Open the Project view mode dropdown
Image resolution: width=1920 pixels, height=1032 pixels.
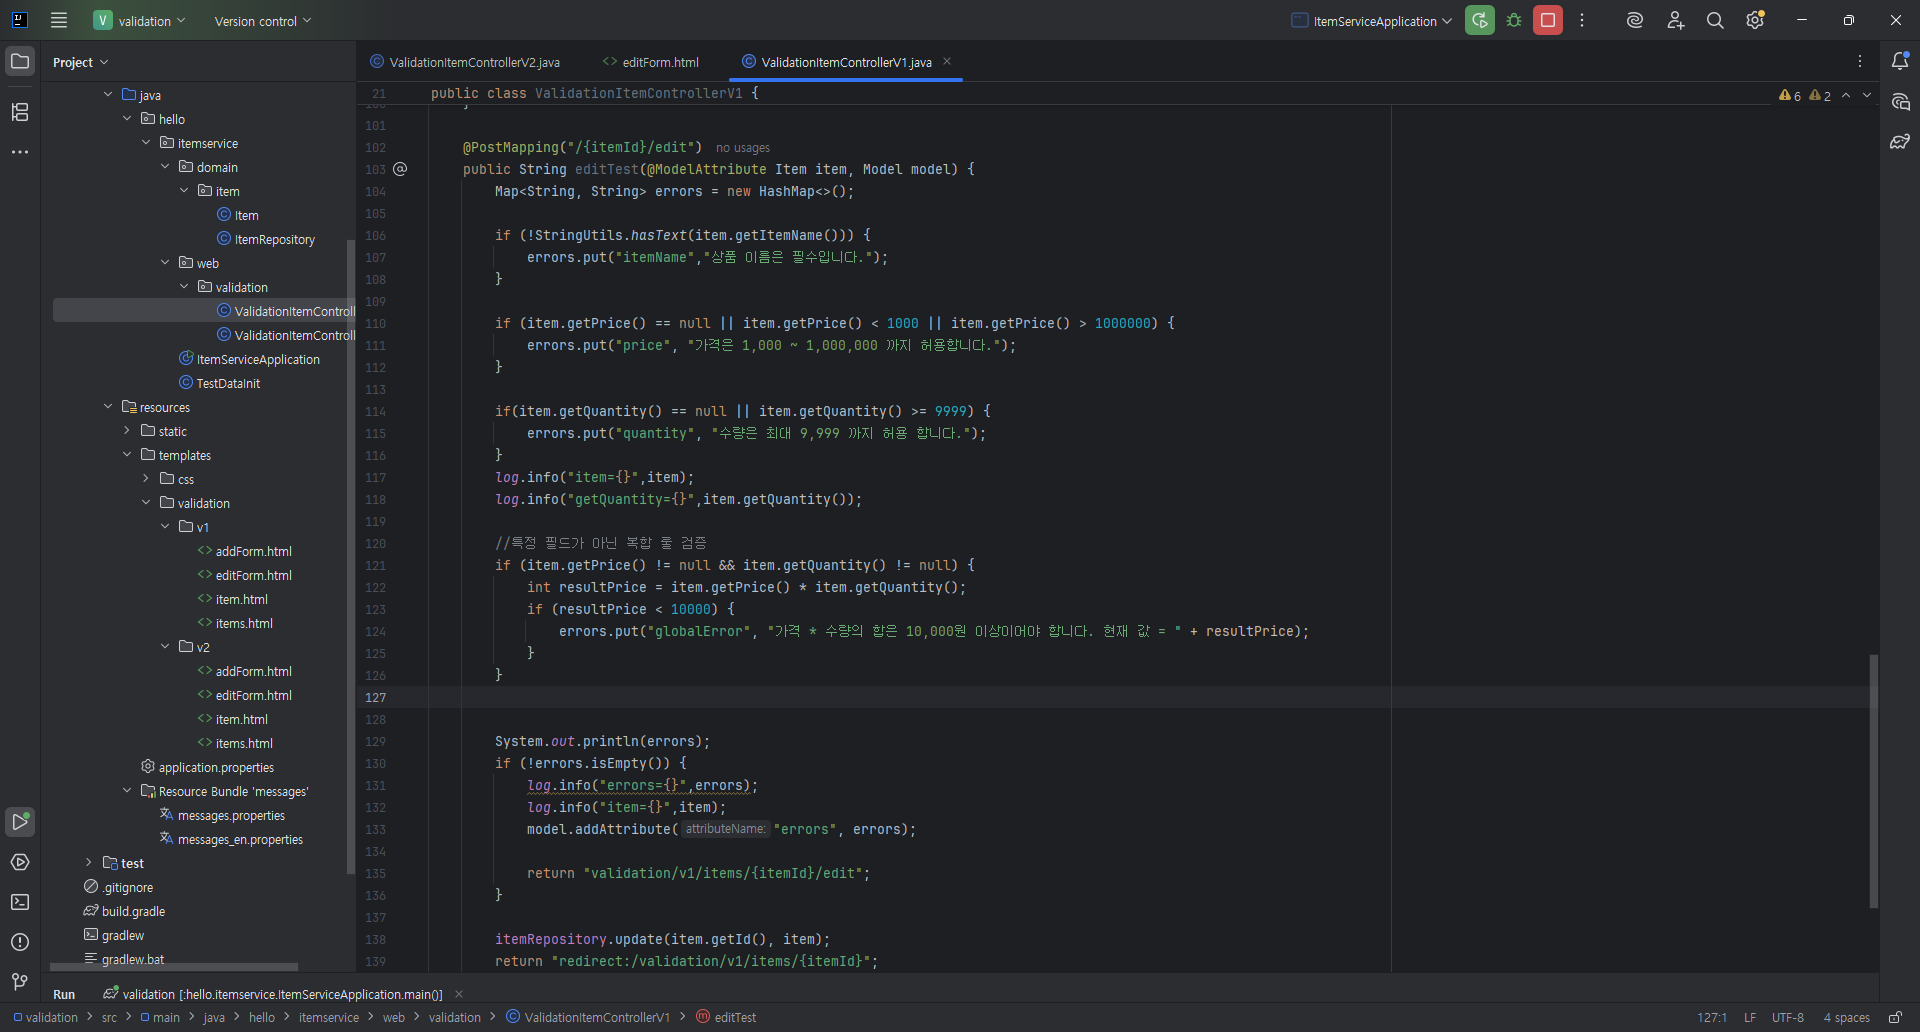[x=80, y=62]
